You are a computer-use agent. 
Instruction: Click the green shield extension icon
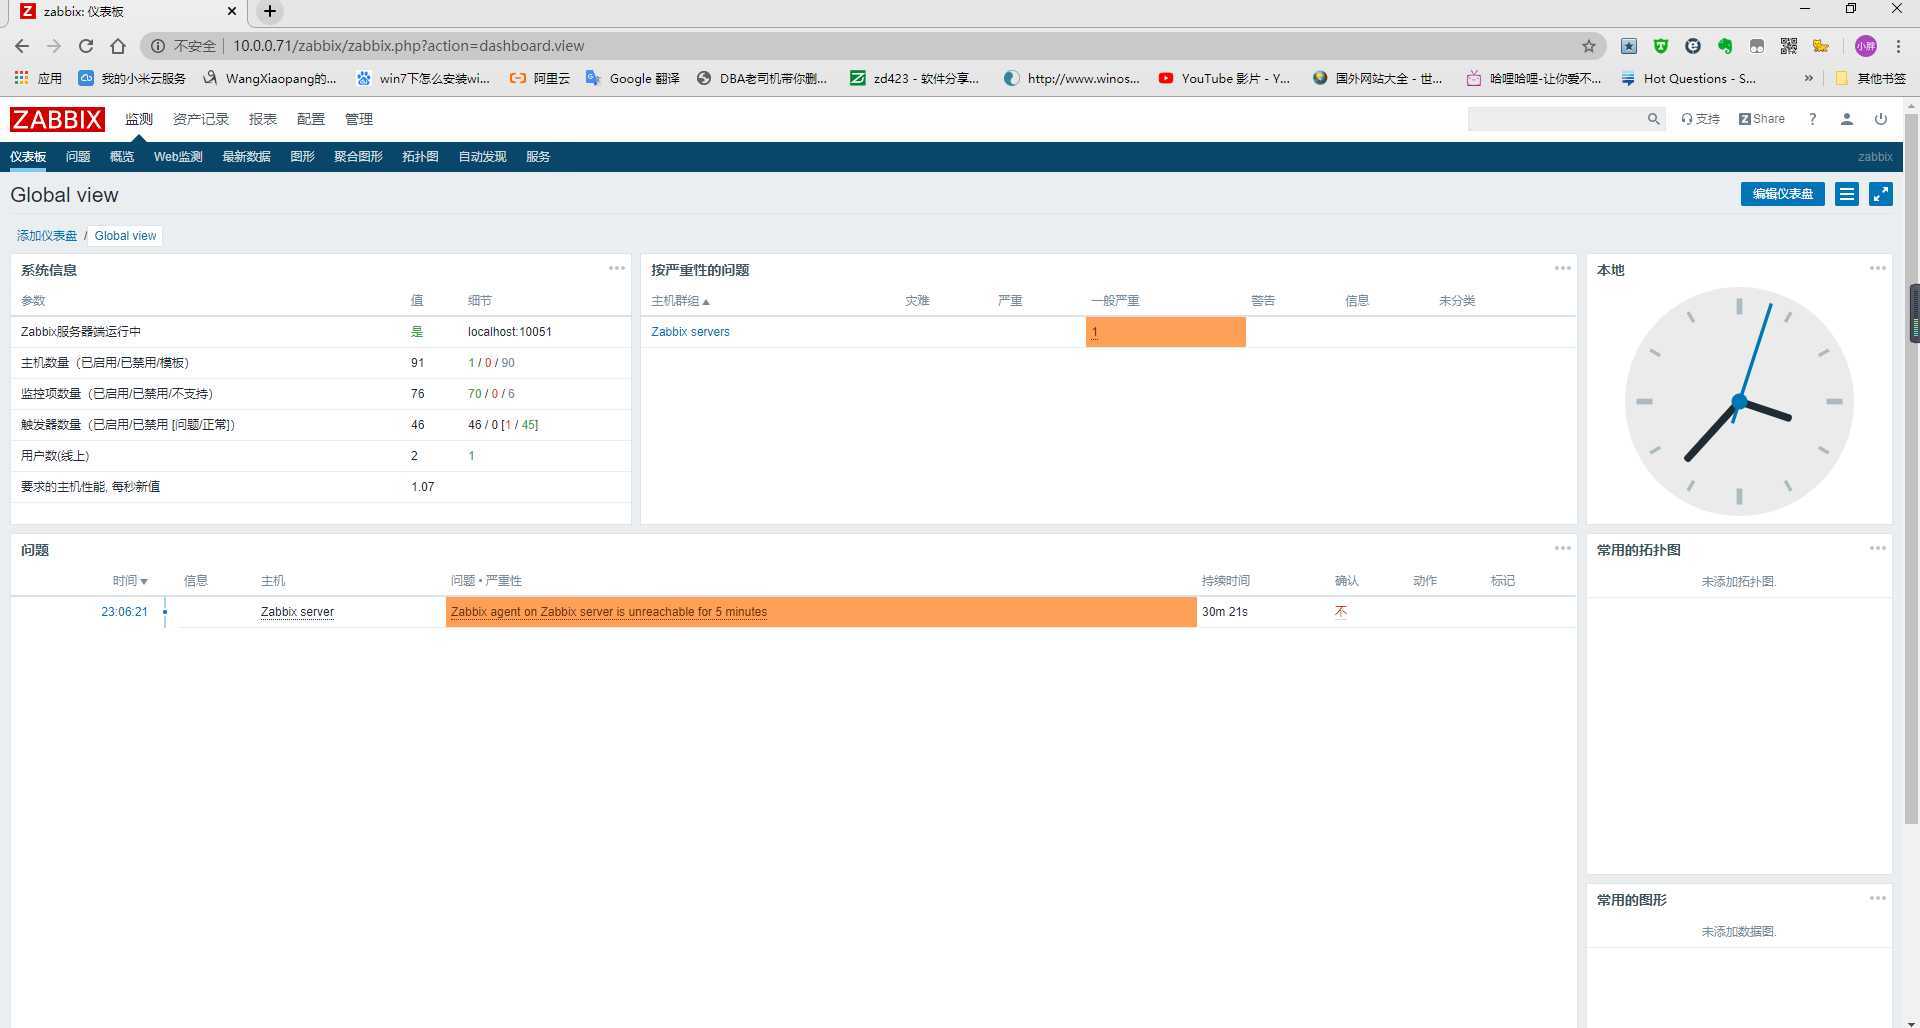tap(1661, 46)
